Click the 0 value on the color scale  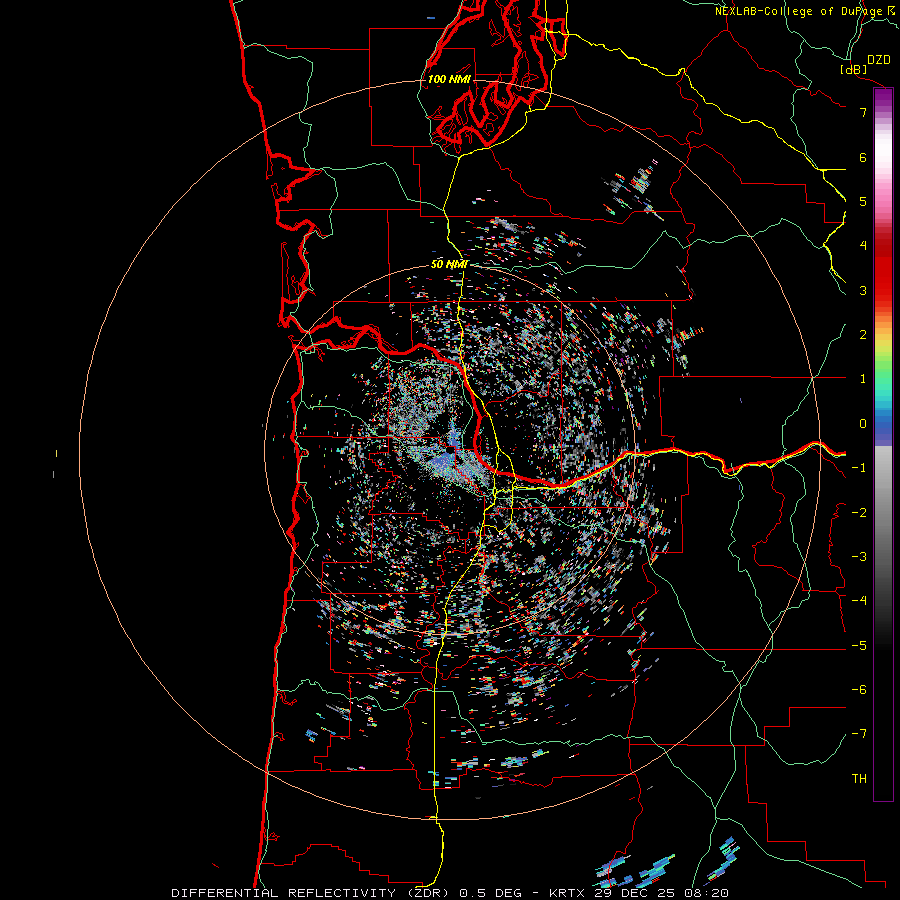click(863, 424)
